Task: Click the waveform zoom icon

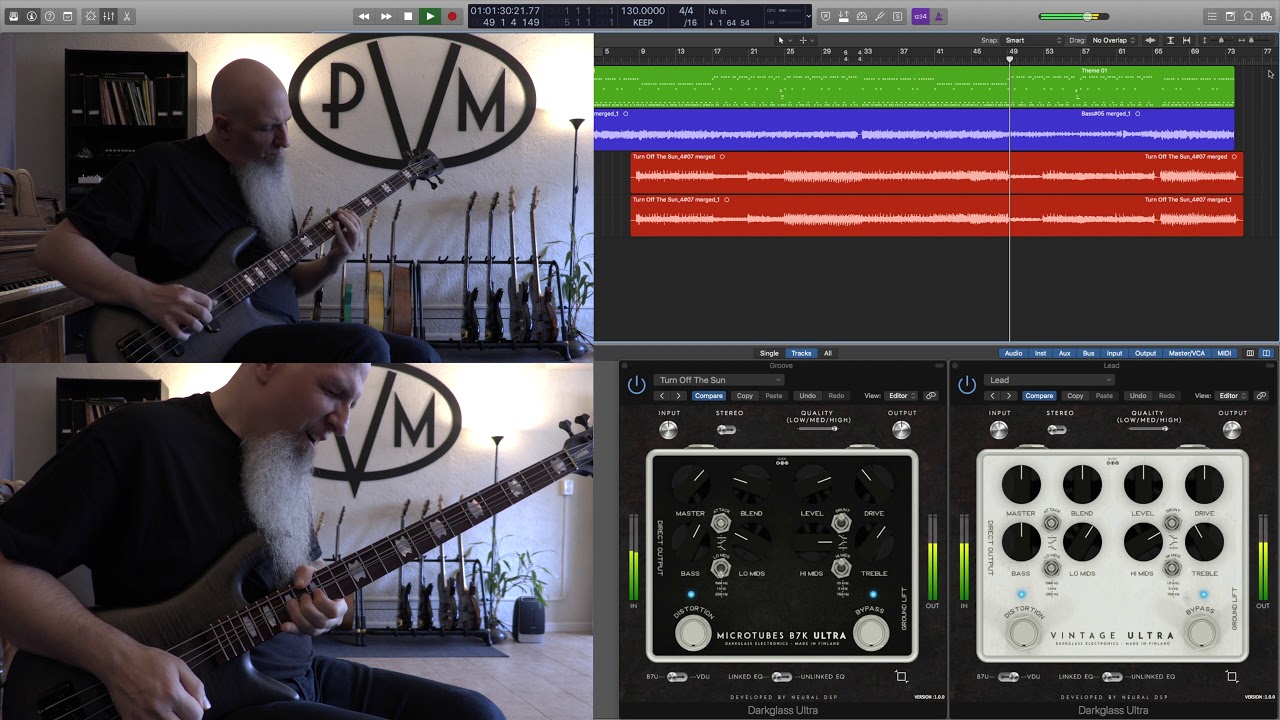Action: coord(1150,40)
